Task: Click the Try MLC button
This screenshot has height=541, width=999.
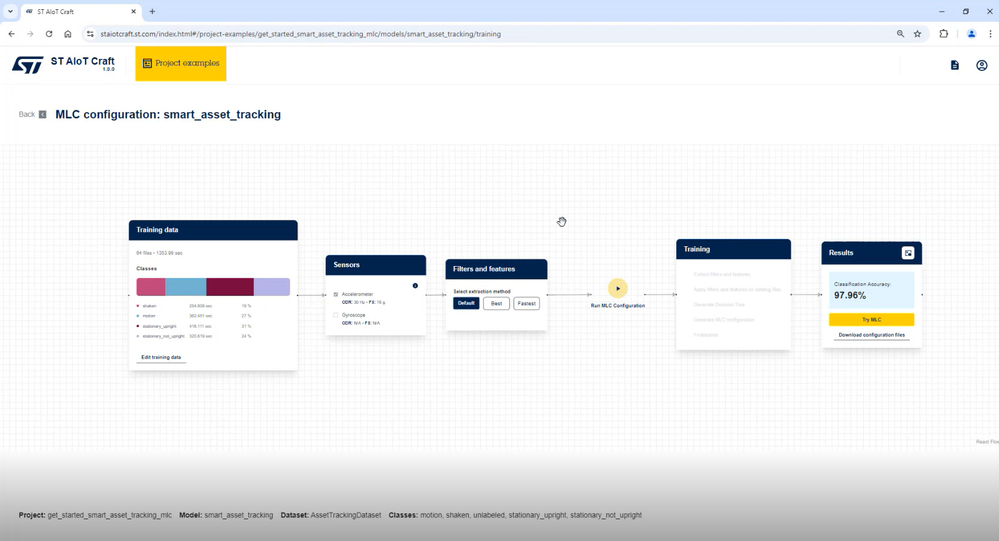Action: point(871,319)
